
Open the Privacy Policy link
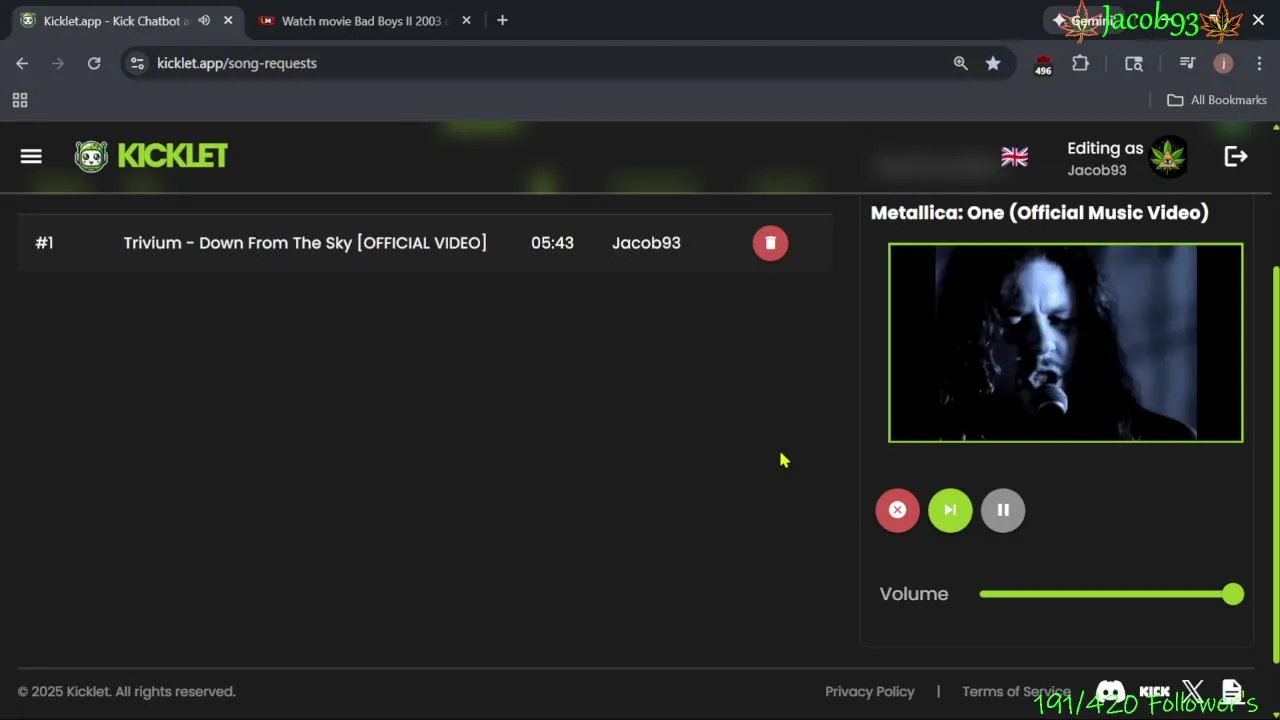tap(870, 692)
